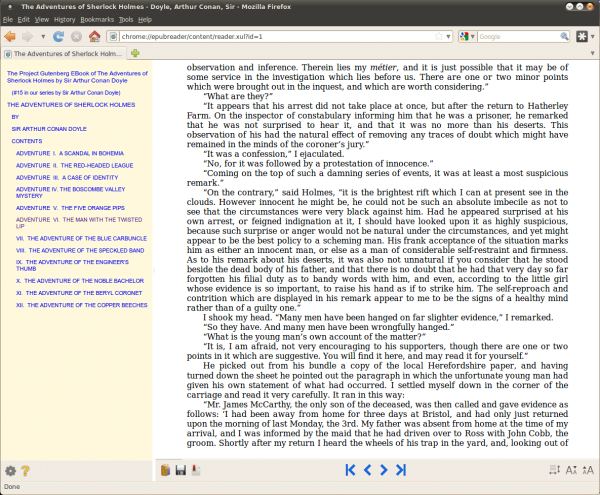The image size is (600, 495).
Task: Open Adventure II. The Red-Headed League
Action: coord(75,166)
